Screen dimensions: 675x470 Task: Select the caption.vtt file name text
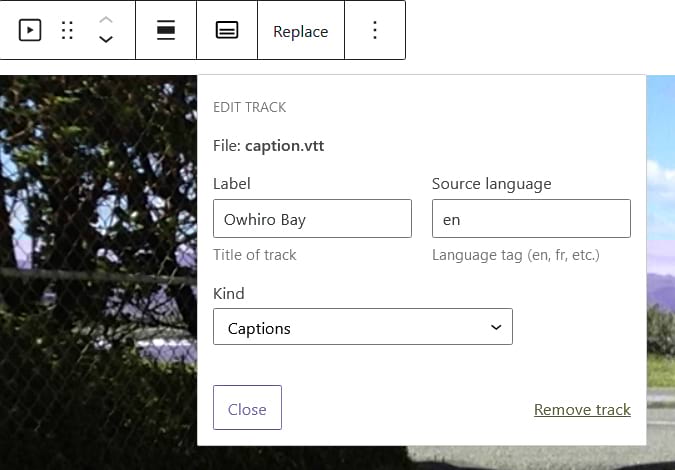[x=284, y=146]
